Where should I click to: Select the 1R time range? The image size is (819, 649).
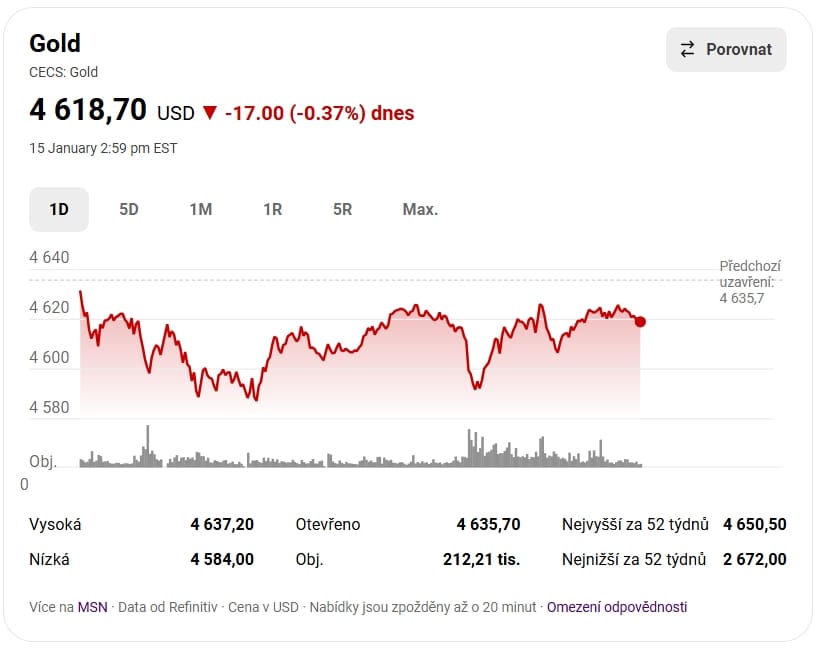click(272, 209)
